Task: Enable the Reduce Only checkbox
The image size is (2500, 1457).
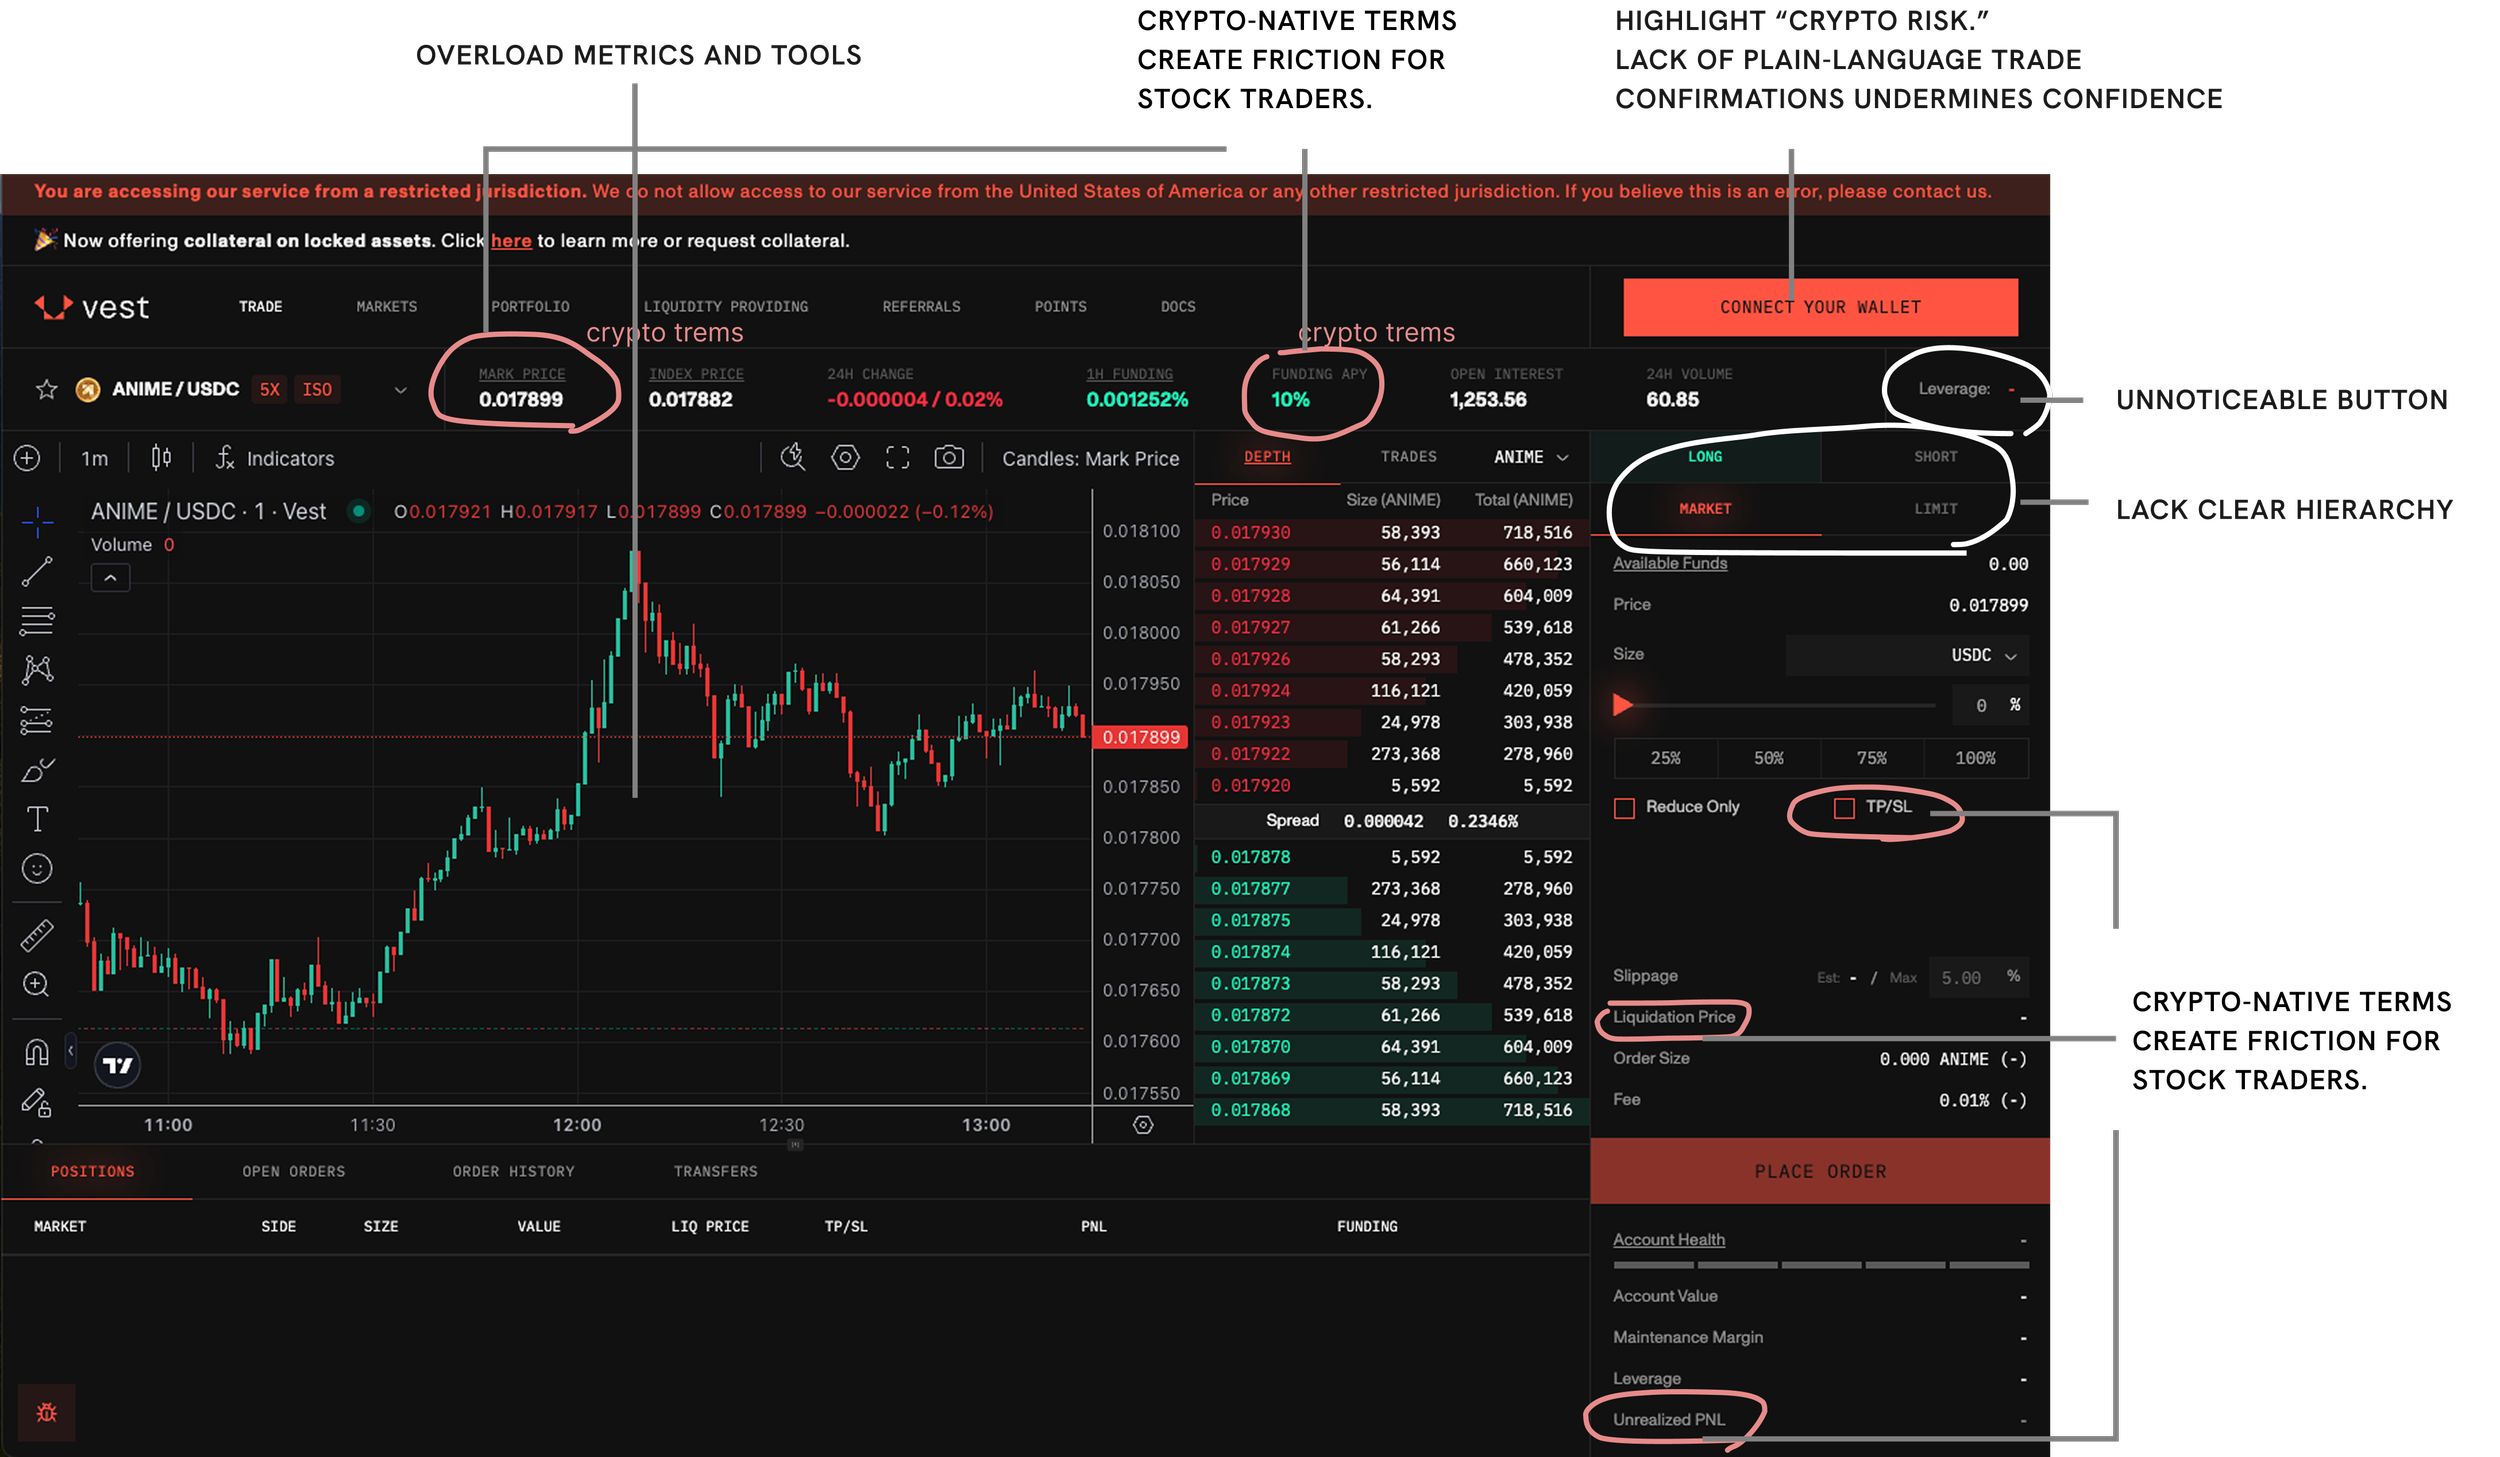Action: pos(1624,808)
